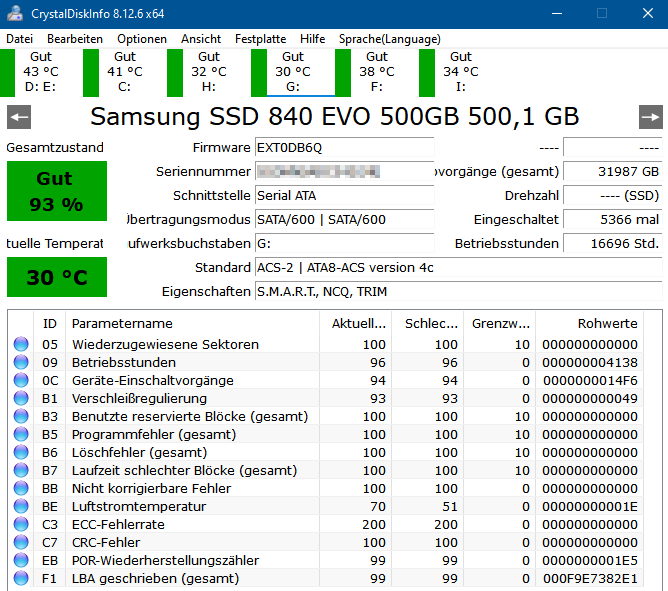Select disk tab G: at 30 °C
The height and width of the screenshot is (591, 668).
(x=292, y=72)
